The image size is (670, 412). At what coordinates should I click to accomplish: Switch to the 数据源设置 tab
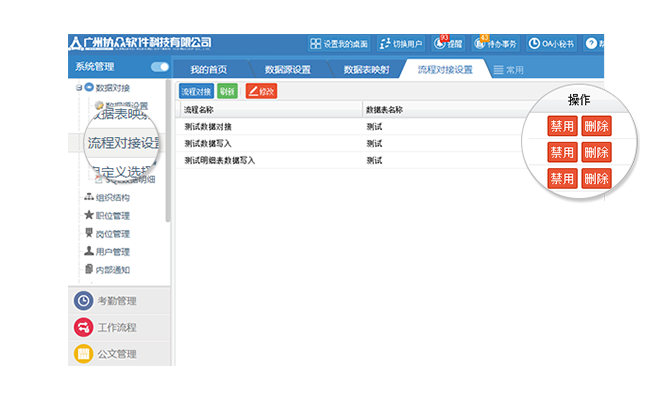coord(287,70)
